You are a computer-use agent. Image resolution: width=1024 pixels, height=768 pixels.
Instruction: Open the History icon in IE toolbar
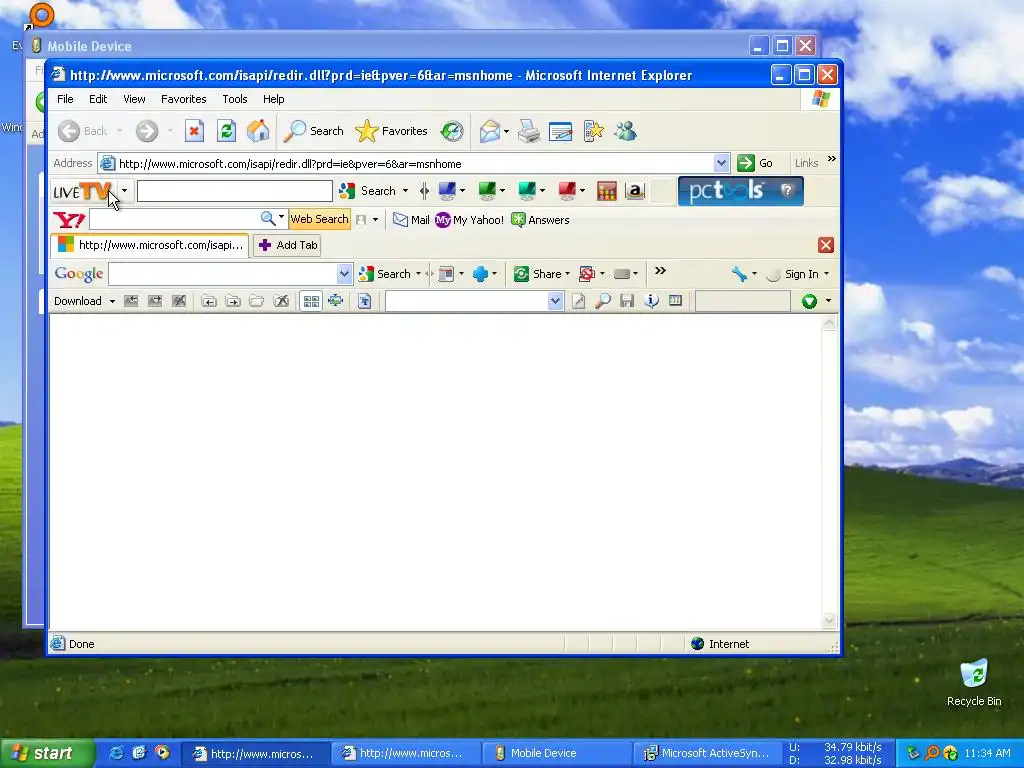point(452,131)
